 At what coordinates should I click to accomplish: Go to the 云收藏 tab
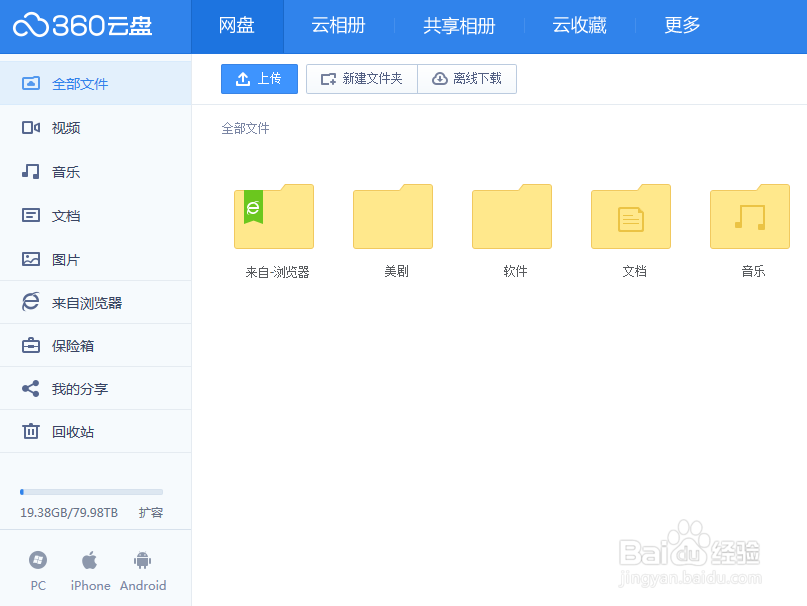580,26
